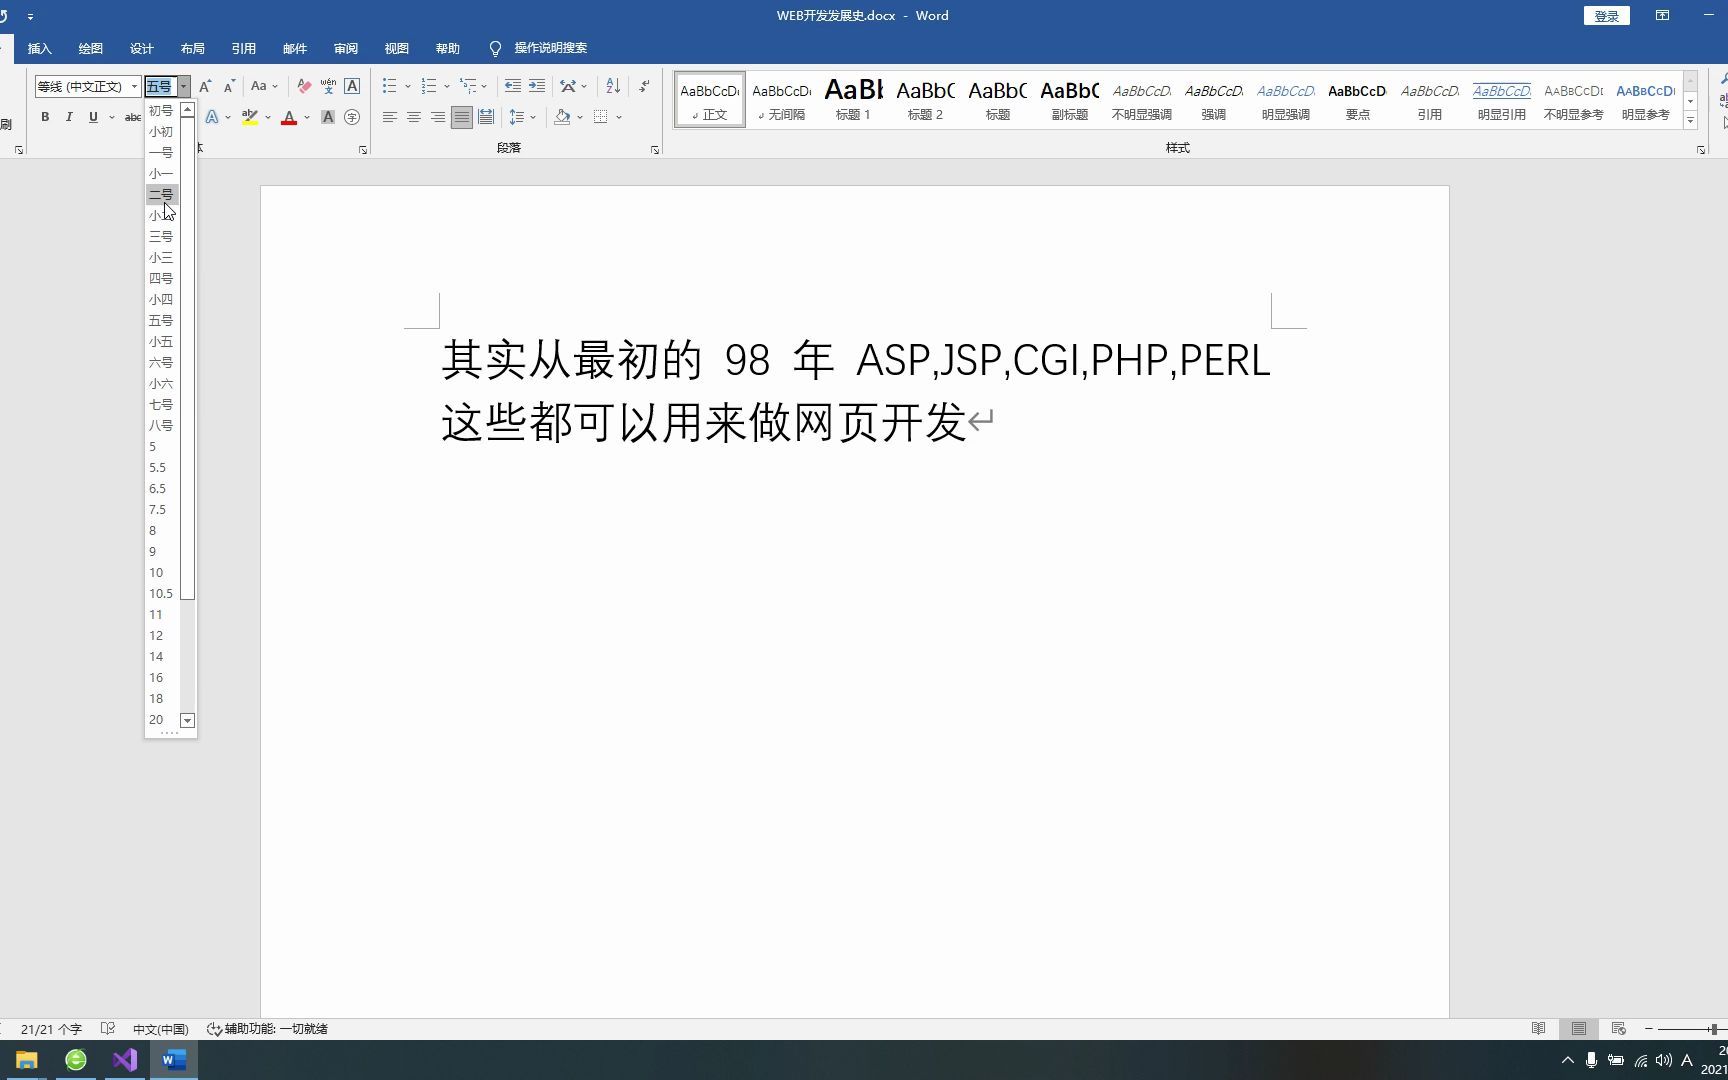1728x1080 pixels.
Task: Sort the text A to Z
Action: tap(613, 86)
